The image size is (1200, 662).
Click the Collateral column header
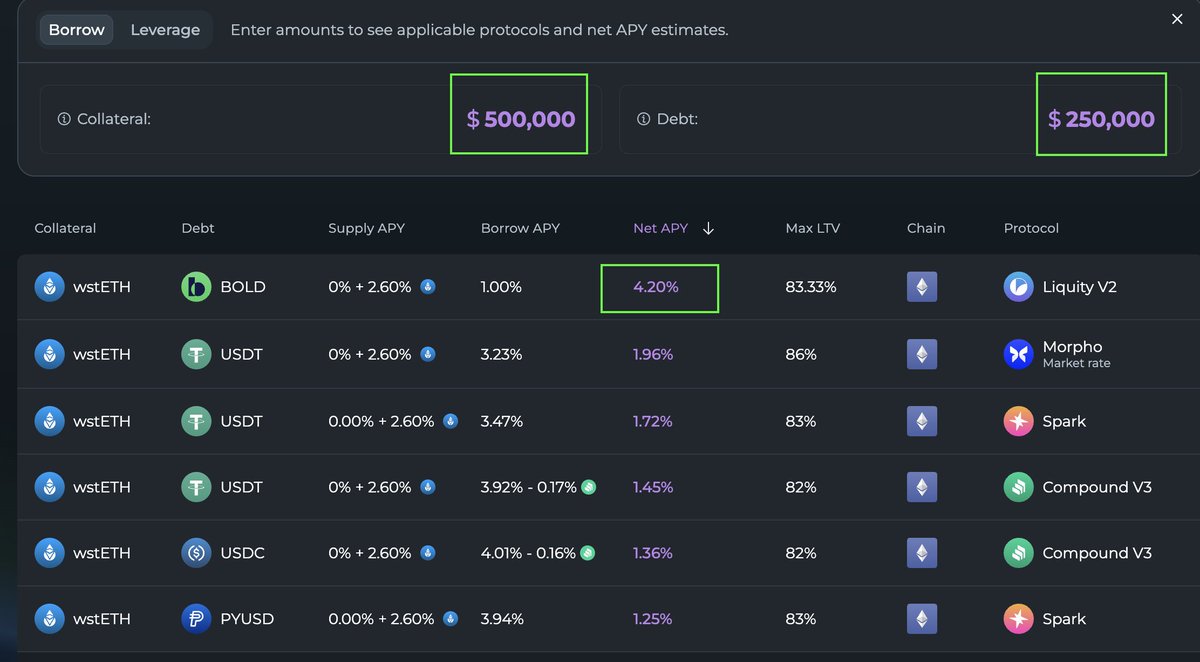point(65,228)
